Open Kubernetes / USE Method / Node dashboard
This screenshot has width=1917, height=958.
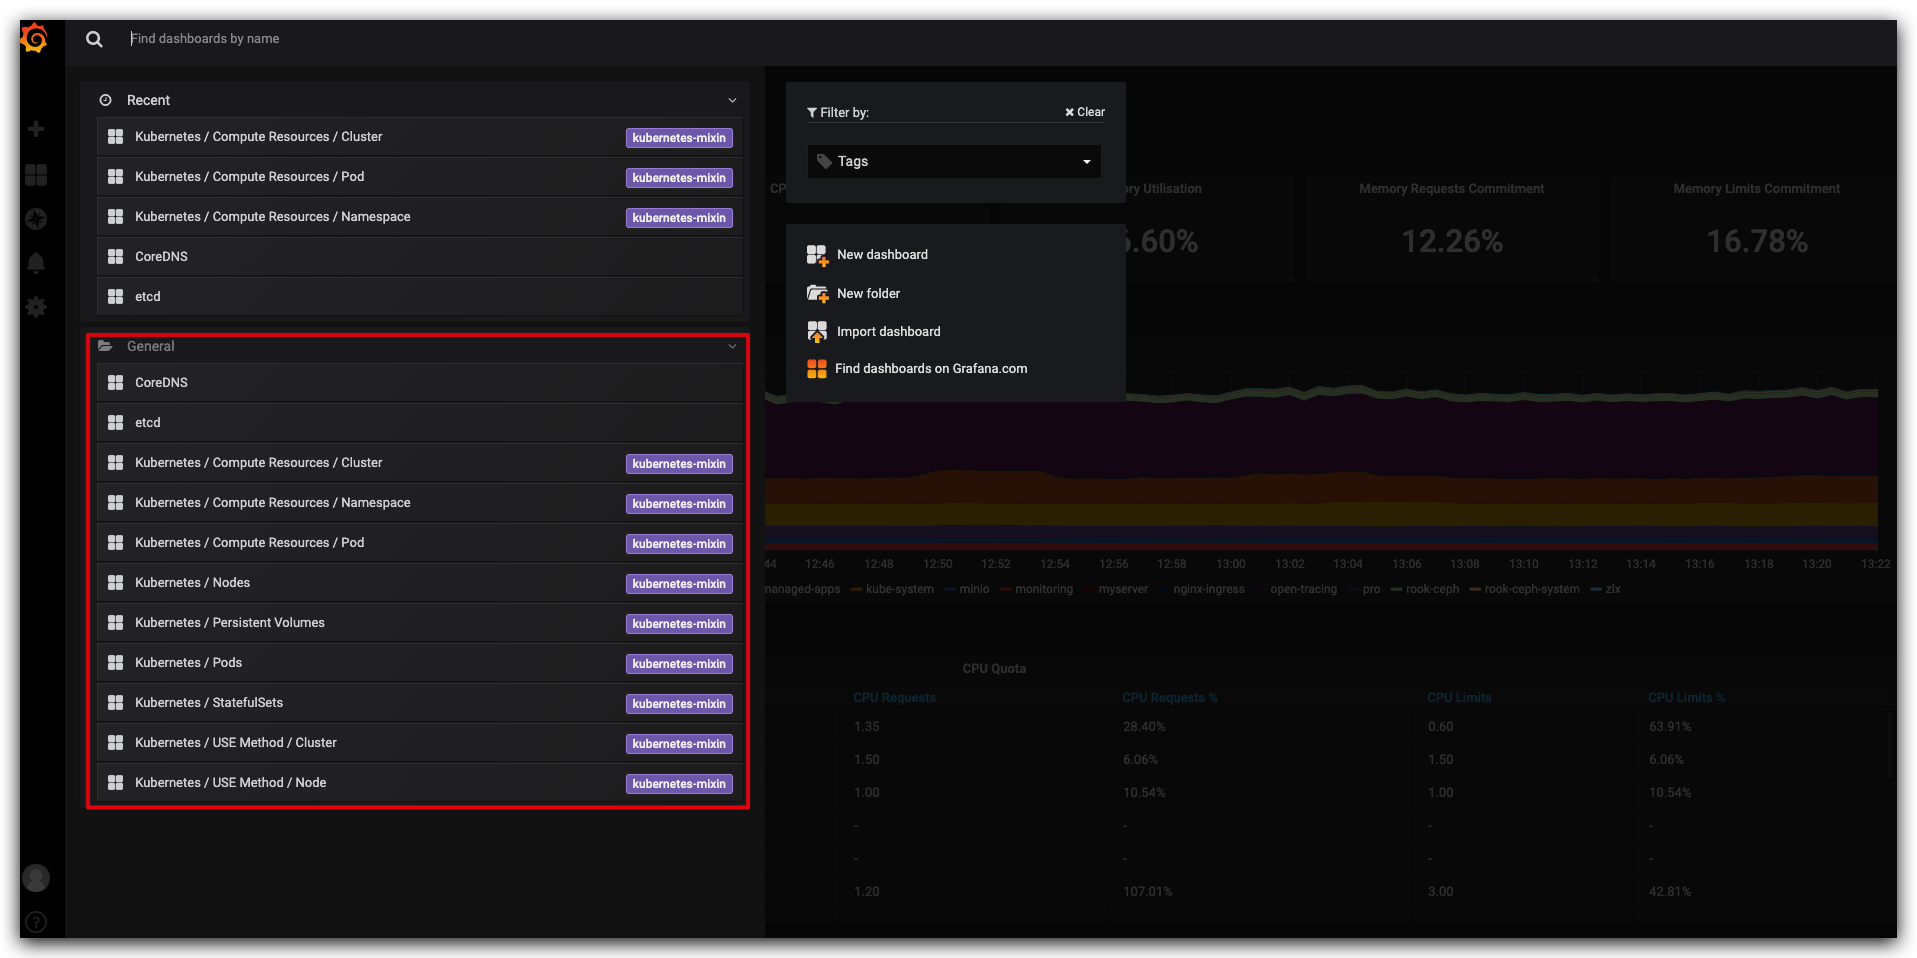tap(420, 783)
